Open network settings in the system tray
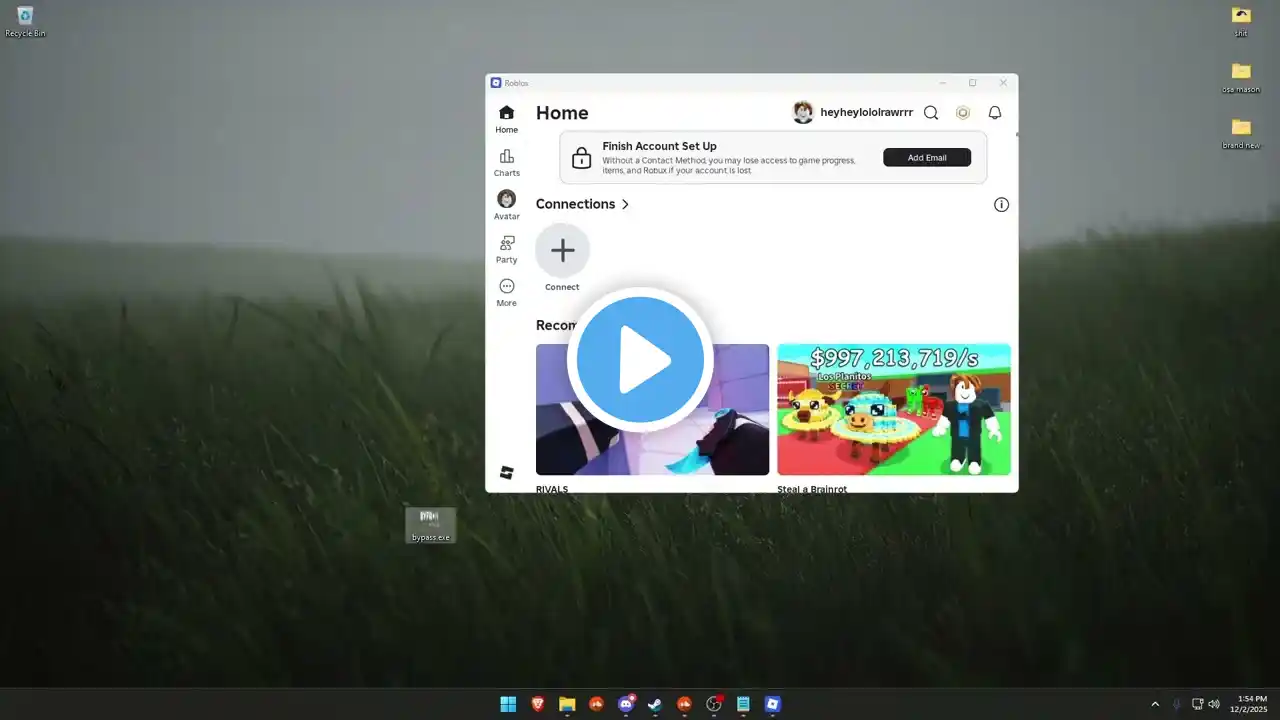 (1198, 704)
